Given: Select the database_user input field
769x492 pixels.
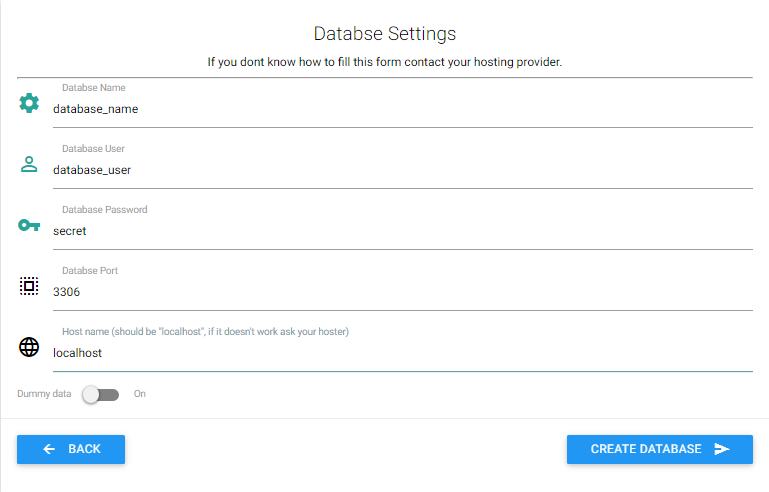Looking at the screenshot, I should tap(400, 170).
